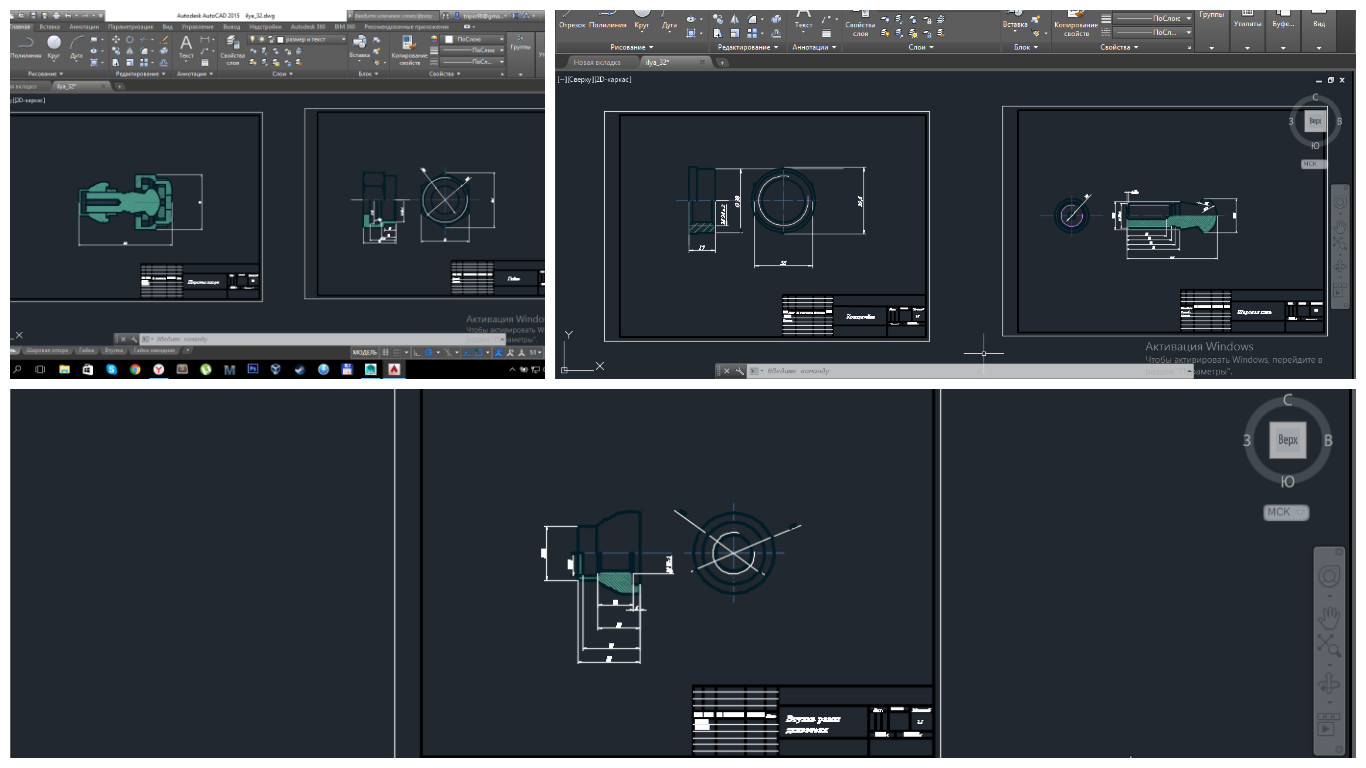Click the С compass letter on the large ViewCube
The image size is (1366, 768).
tap(1288, 401)
